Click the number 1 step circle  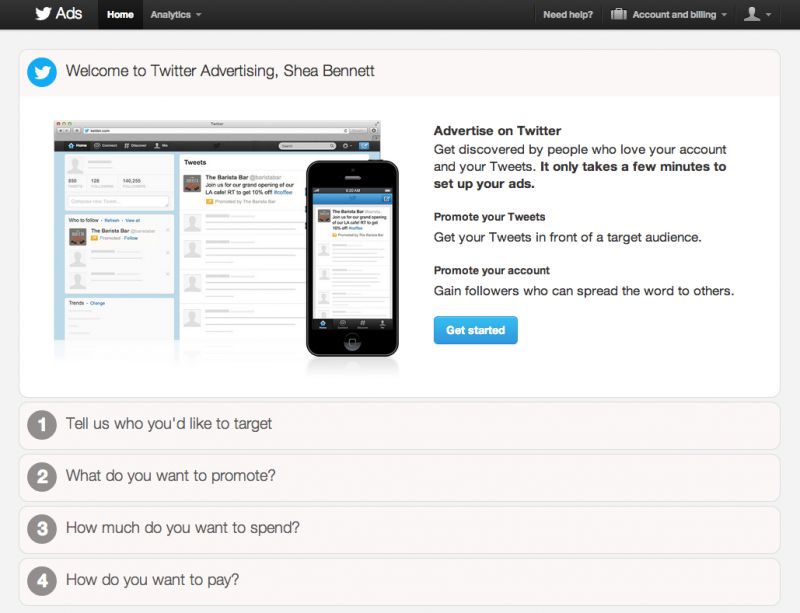pos(42,425)
